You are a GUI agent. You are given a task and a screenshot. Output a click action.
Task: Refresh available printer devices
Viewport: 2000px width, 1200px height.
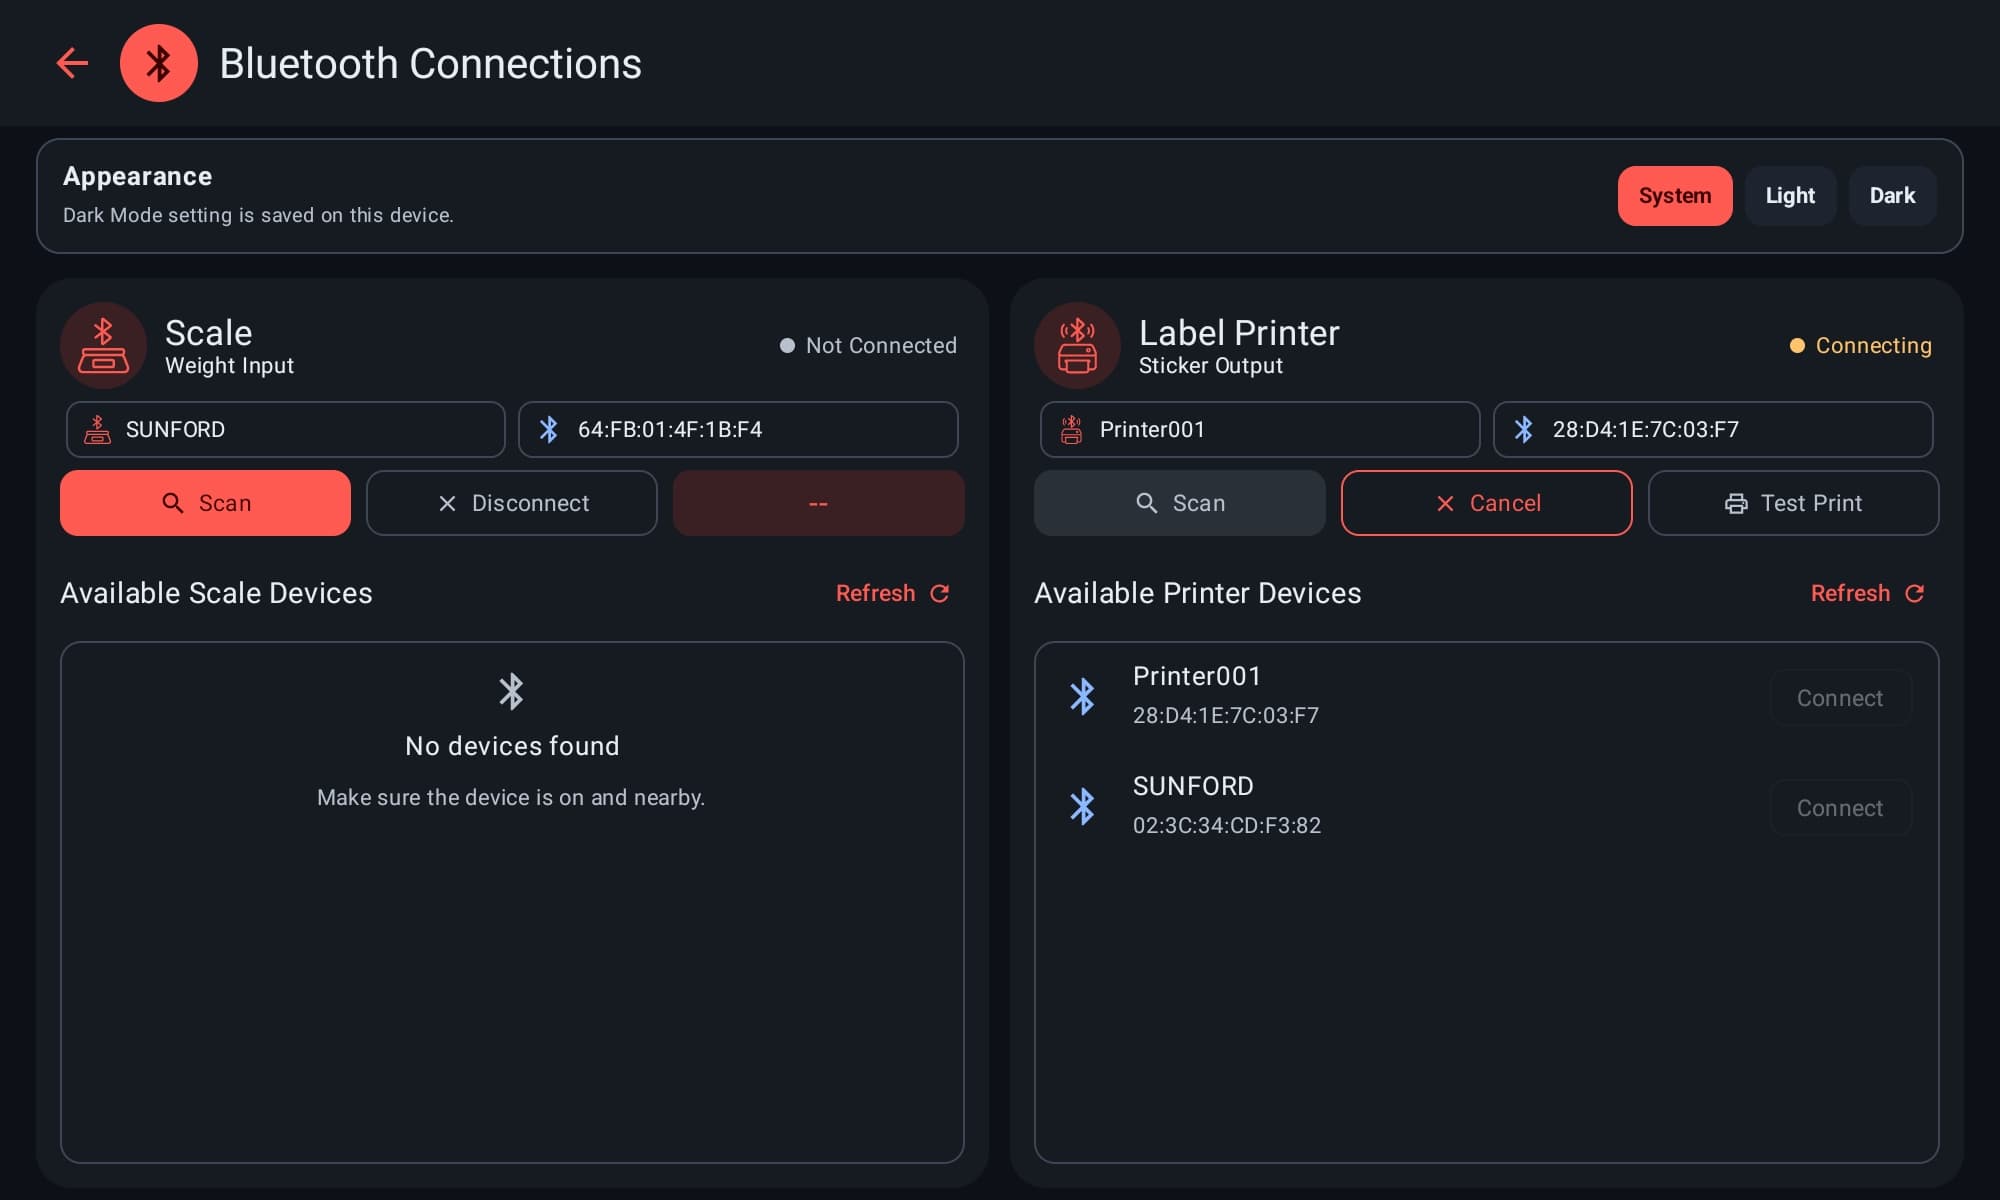point(1867,593)
